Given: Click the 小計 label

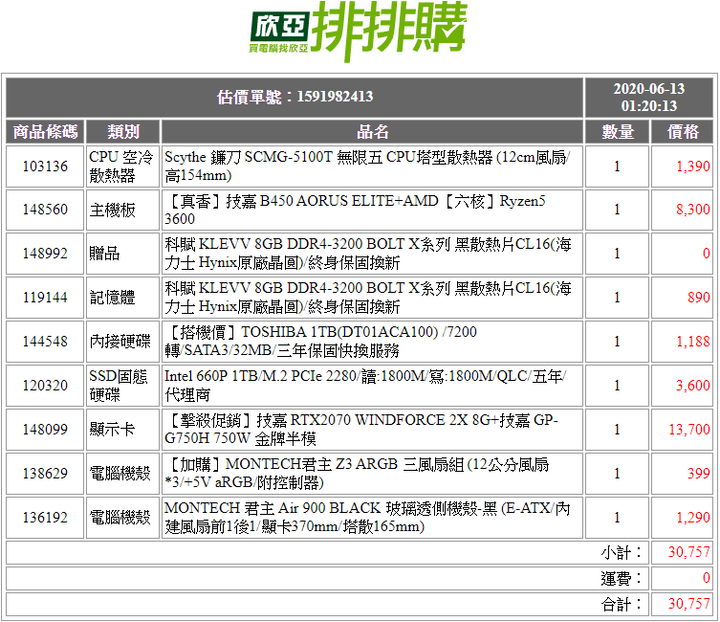Looking at the screenshot, I should [x=621, y=552].
